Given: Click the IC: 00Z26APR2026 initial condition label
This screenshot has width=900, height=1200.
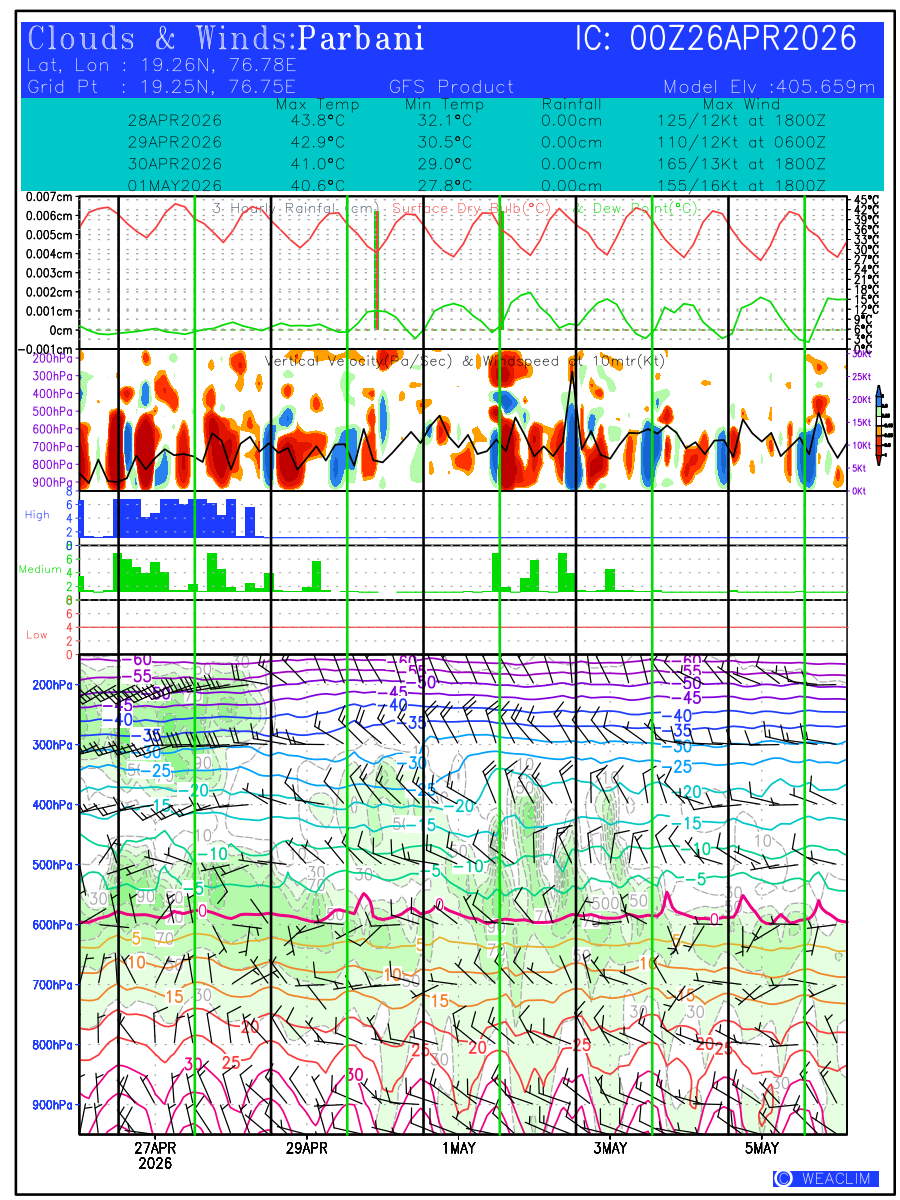Looking at the screenshot, I should click(x=716, y=39).
